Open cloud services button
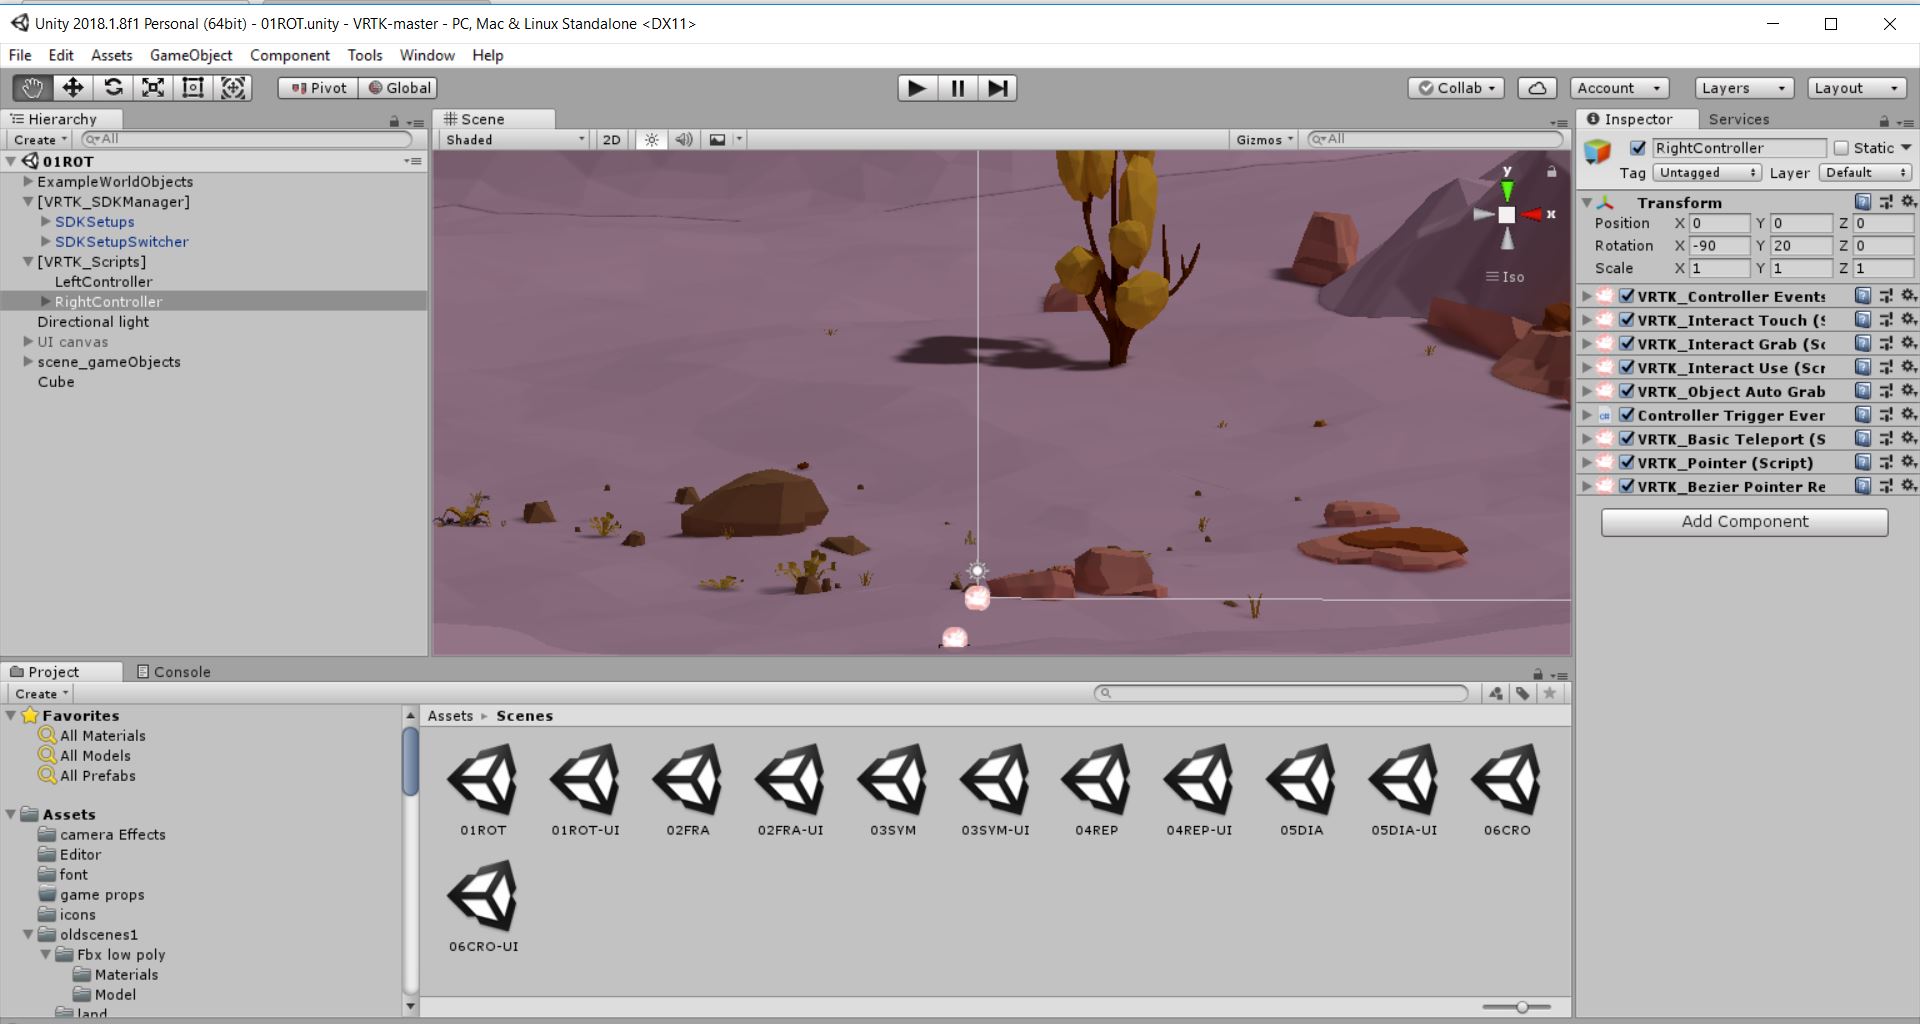Screen dimensions: 1920x1024 coord(1537,88)
